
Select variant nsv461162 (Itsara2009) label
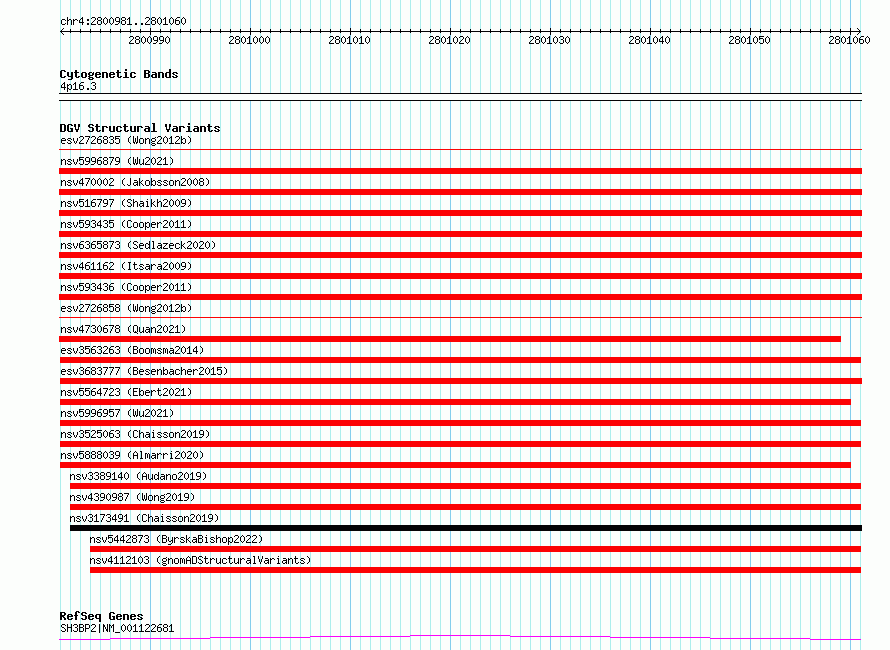point(126,266)
